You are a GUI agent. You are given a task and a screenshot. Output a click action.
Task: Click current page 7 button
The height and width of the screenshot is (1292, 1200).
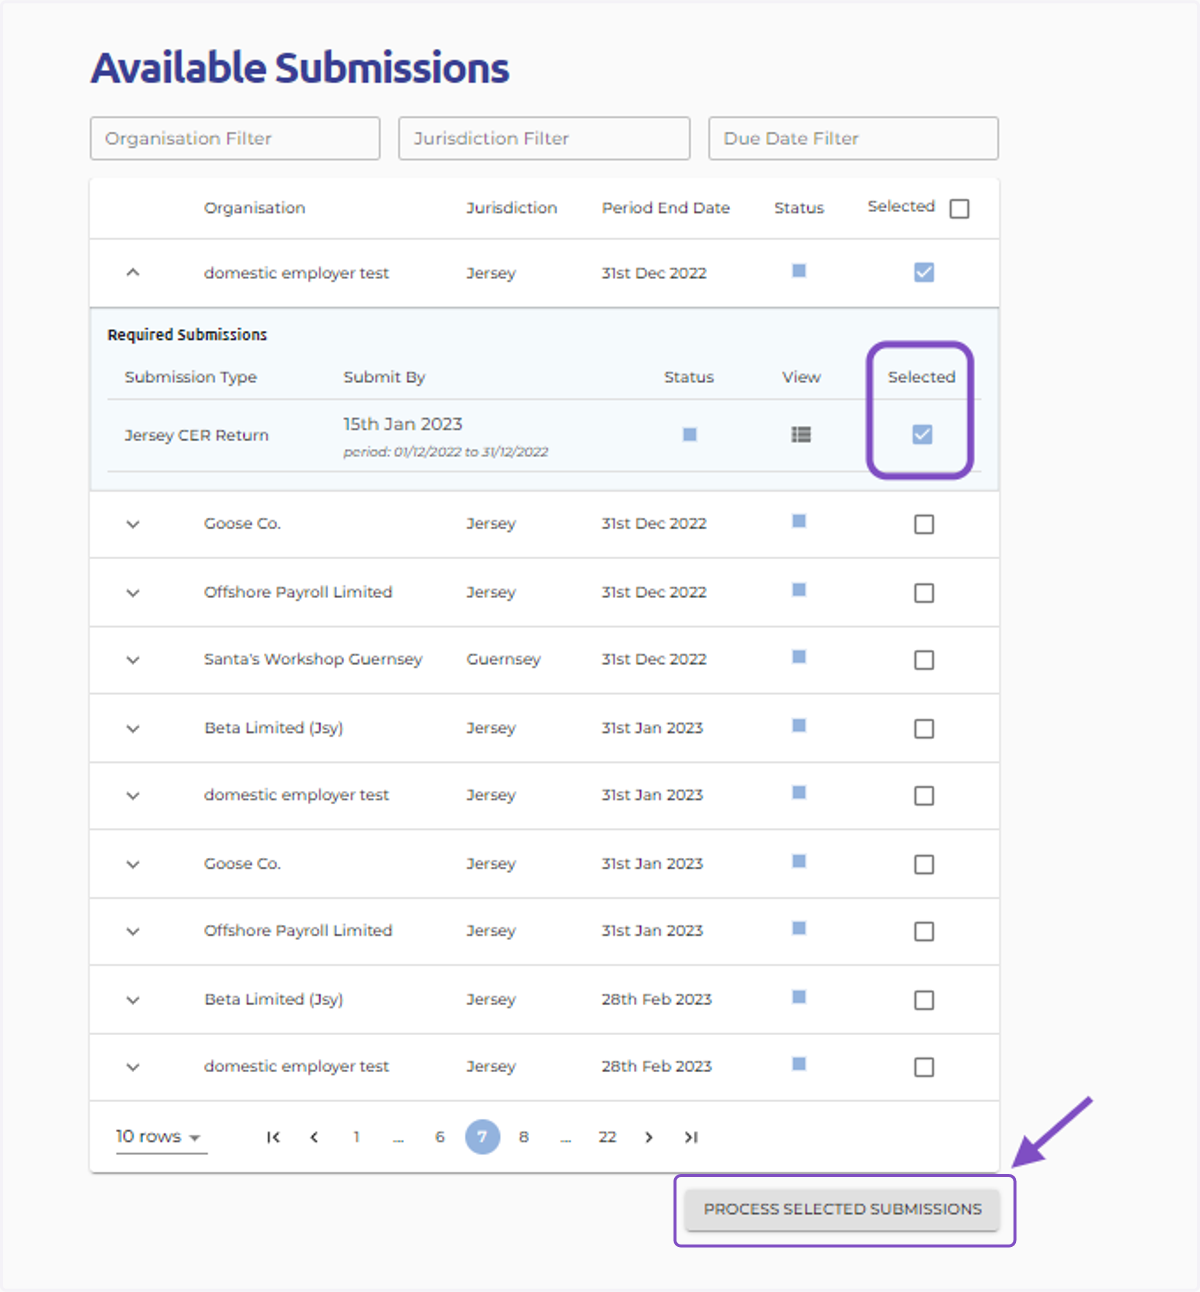pyautogui.click(x=482, y=1137)
